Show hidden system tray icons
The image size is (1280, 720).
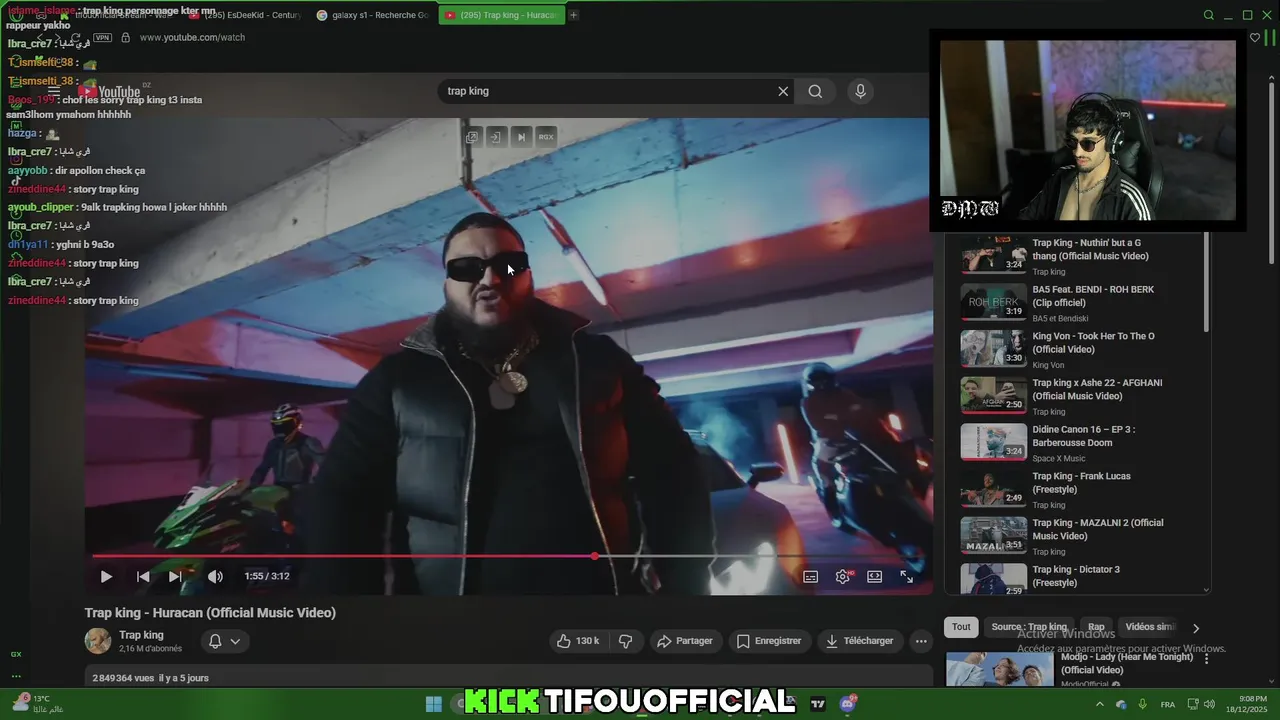(x=1100, y=704)
